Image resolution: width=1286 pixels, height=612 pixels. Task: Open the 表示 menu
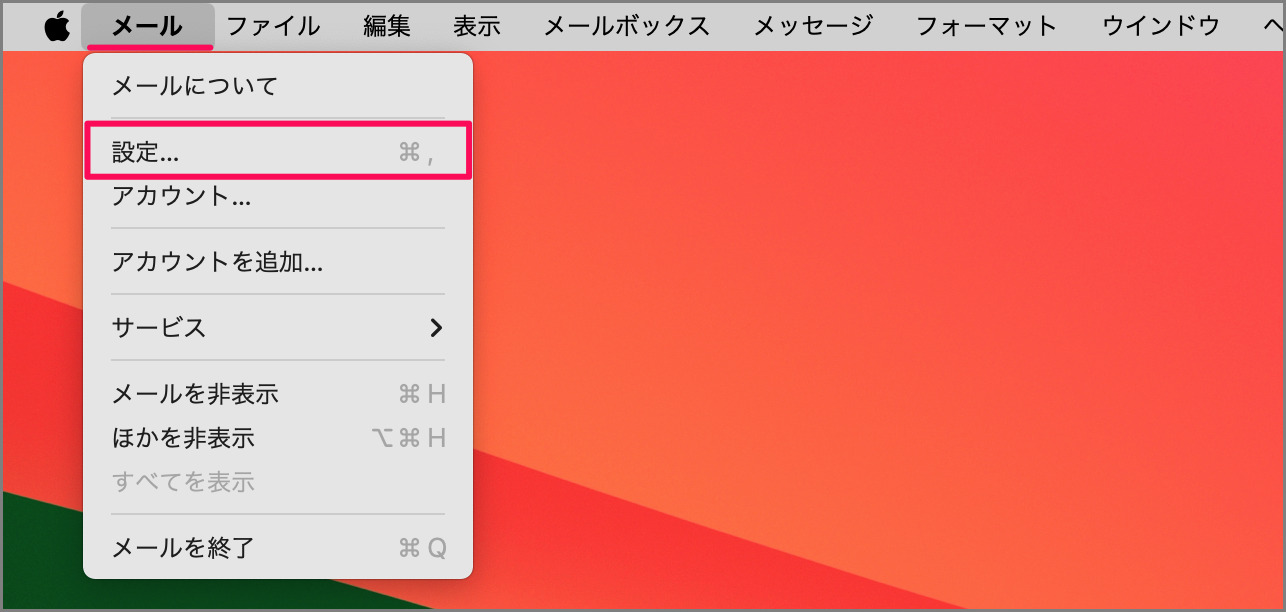point(477,26)
